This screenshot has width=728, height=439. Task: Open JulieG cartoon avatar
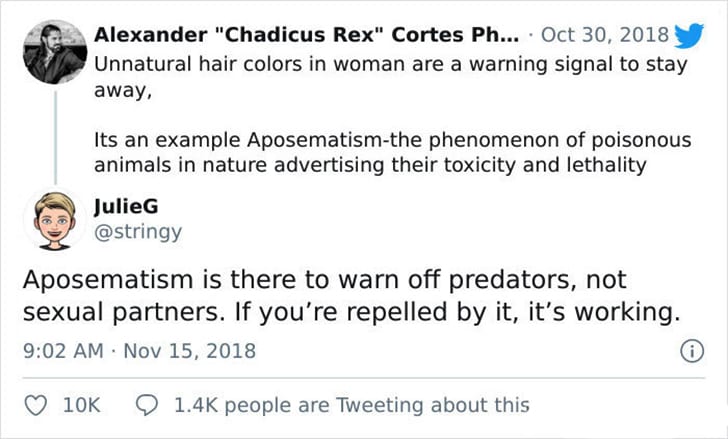pos(55,221)
